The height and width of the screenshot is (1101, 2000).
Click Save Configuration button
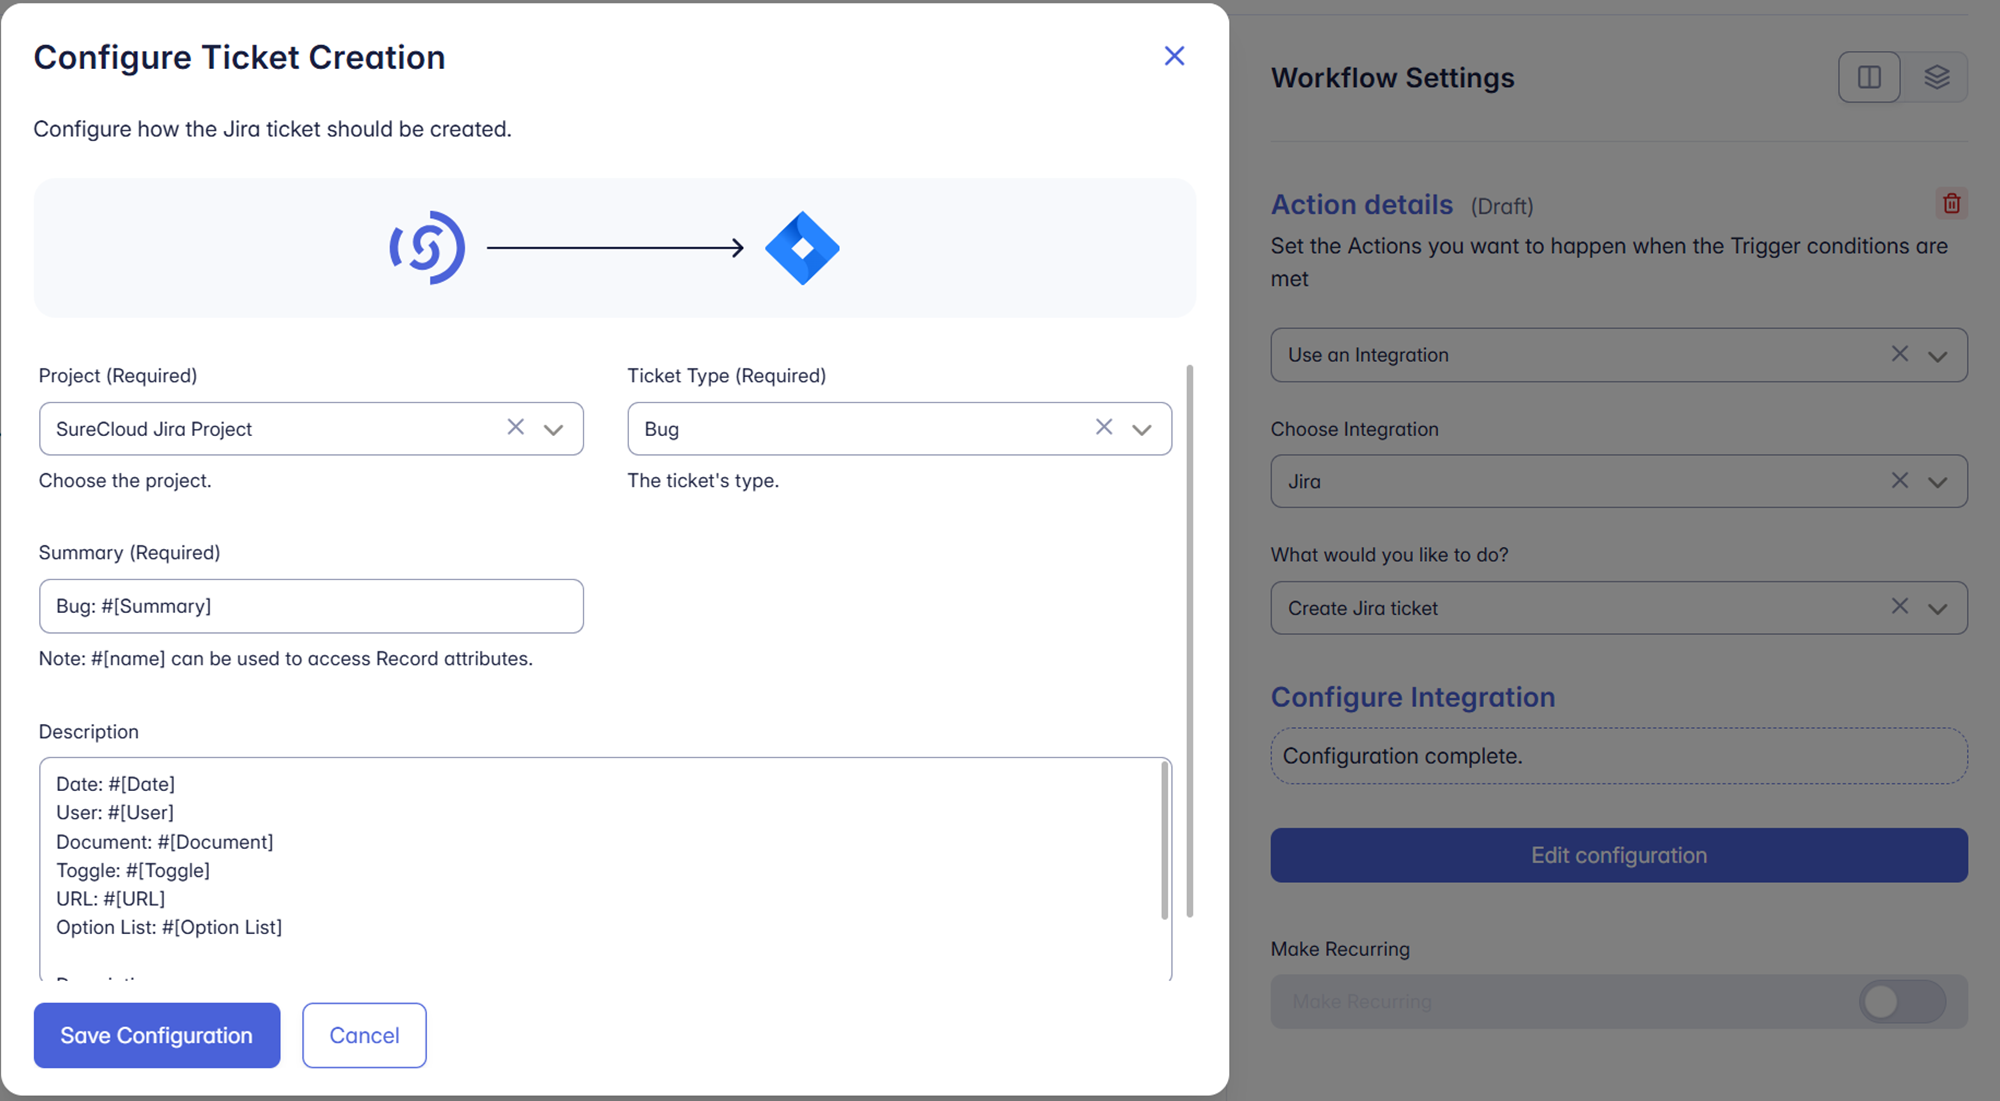157,1035
